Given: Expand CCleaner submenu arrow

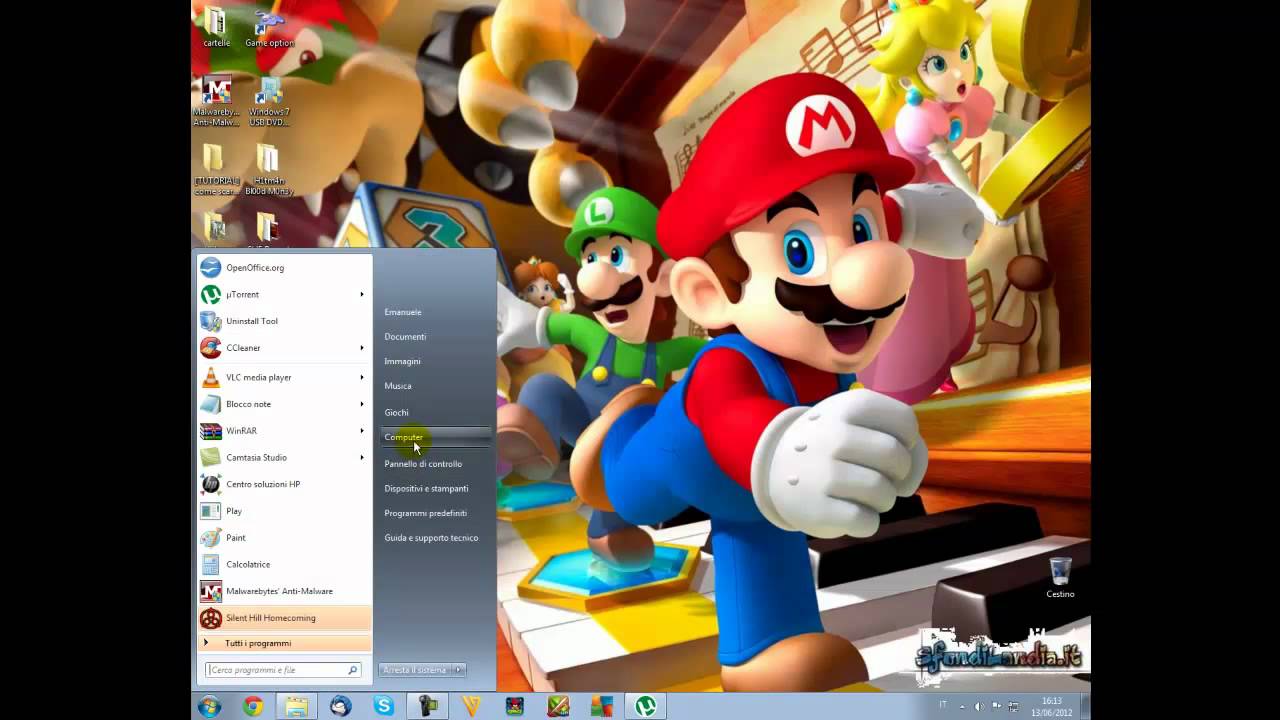Looking at the screenshot, I should coord(362,348).
